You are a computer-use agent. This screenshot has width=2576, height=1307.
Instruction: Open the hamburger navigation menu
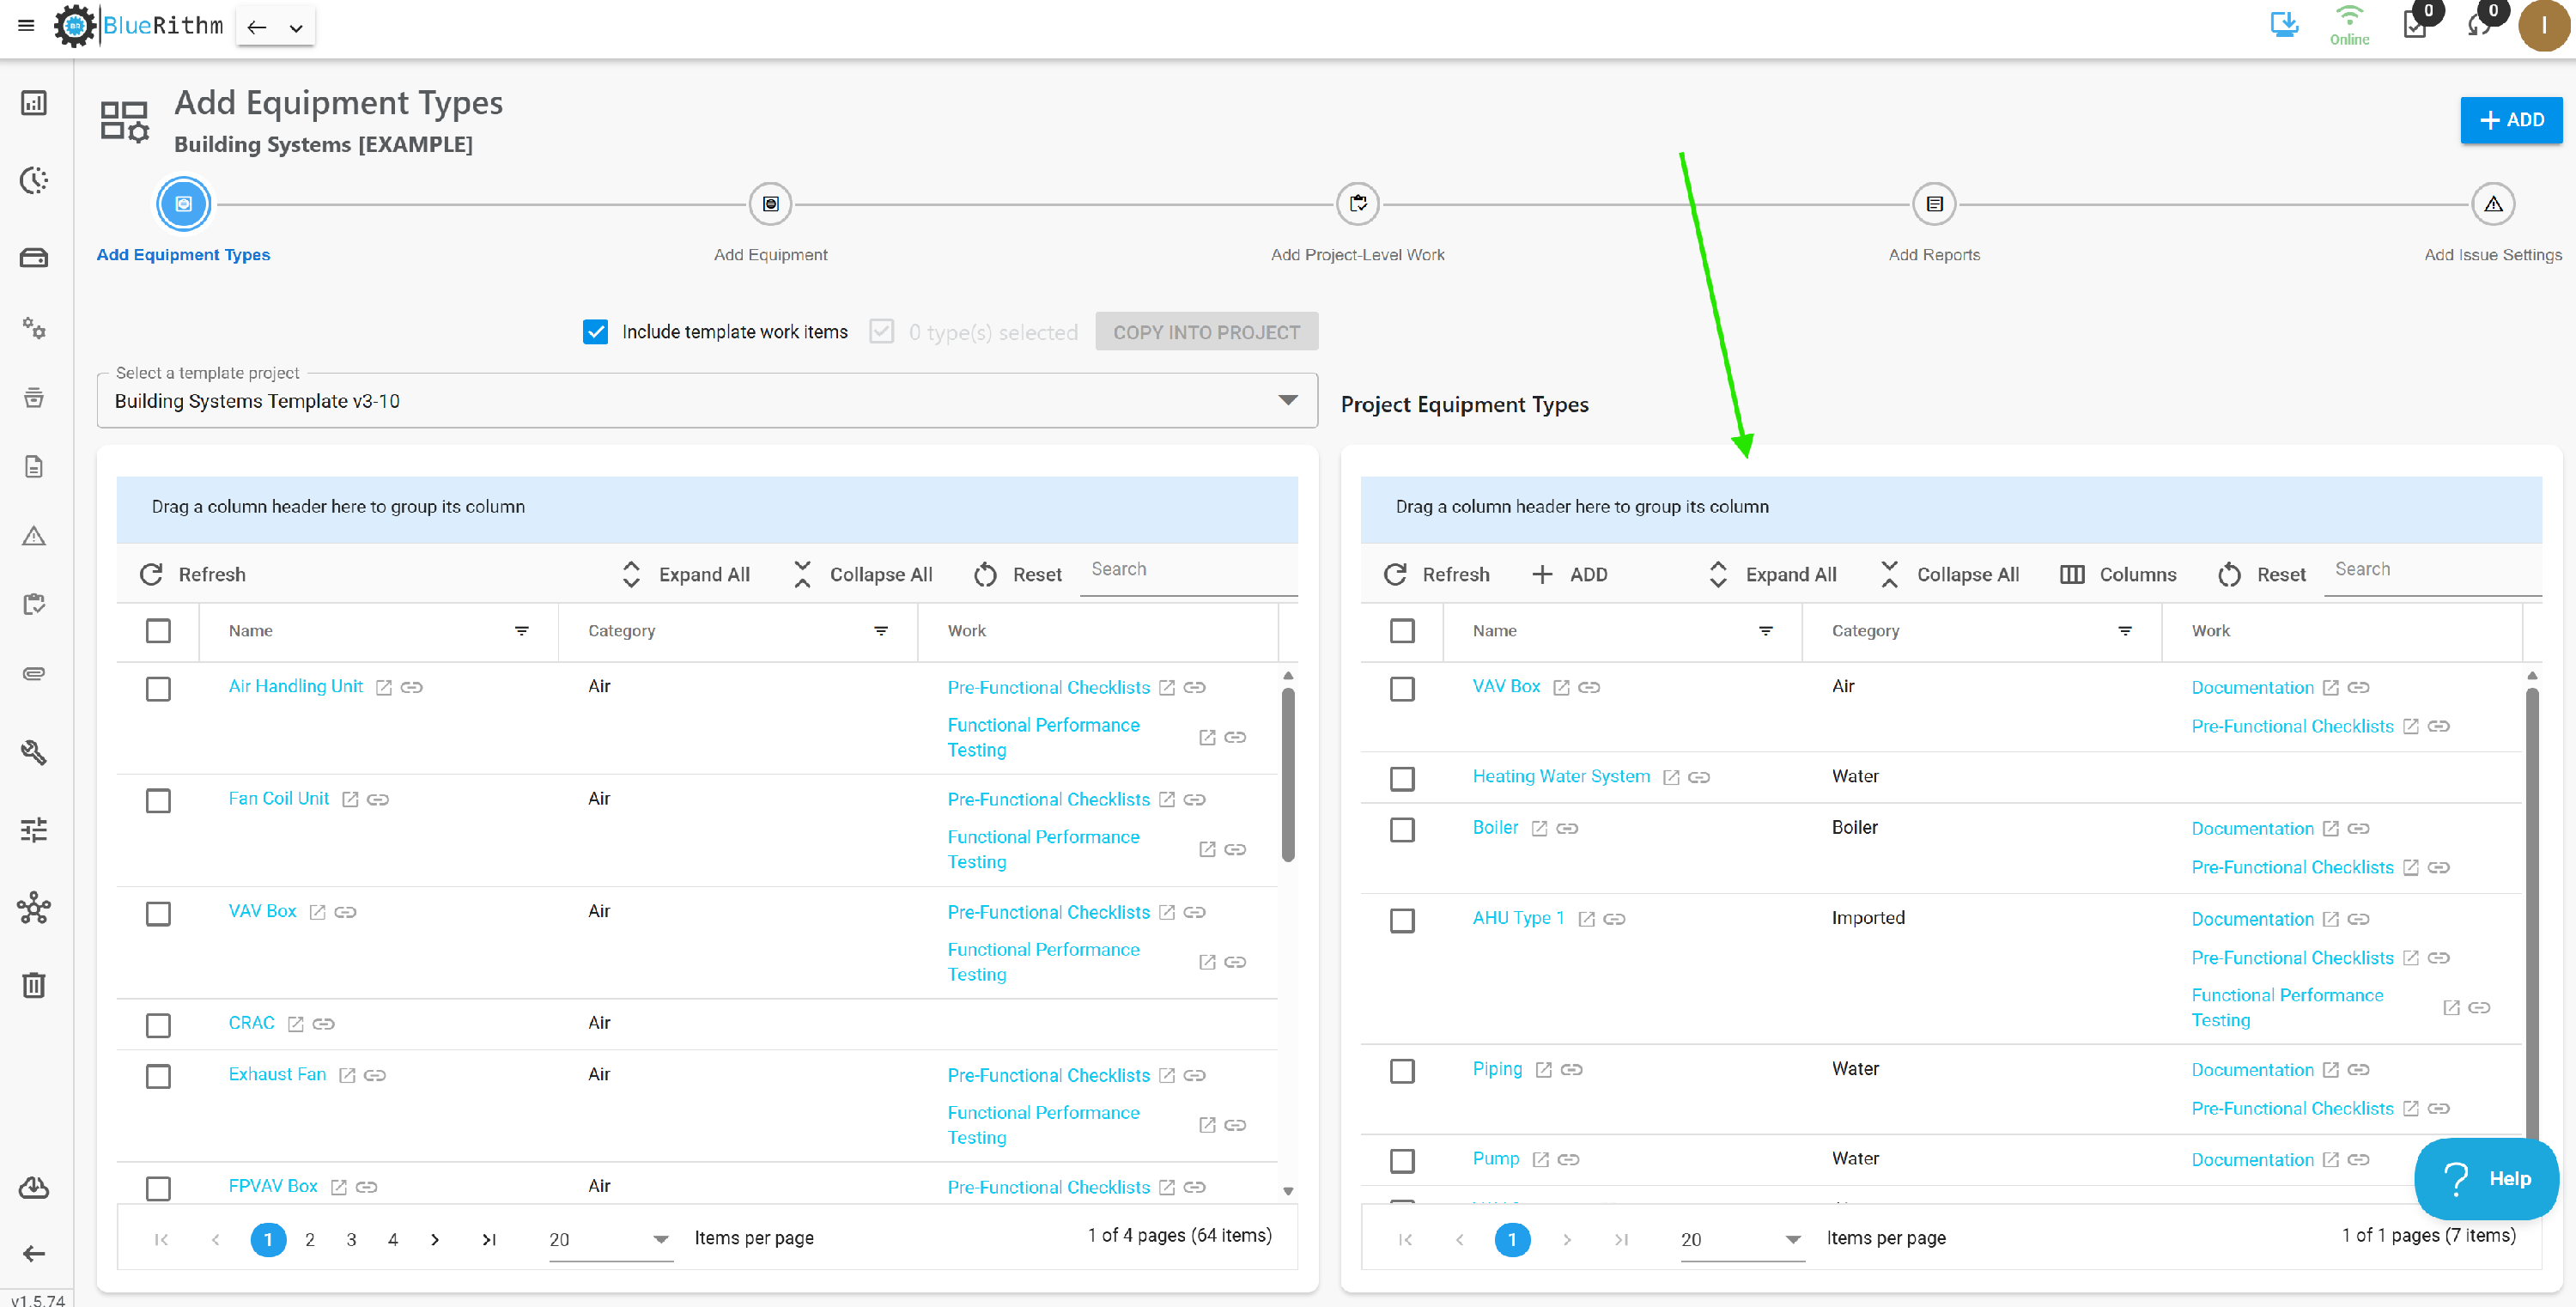pos(26,26)
